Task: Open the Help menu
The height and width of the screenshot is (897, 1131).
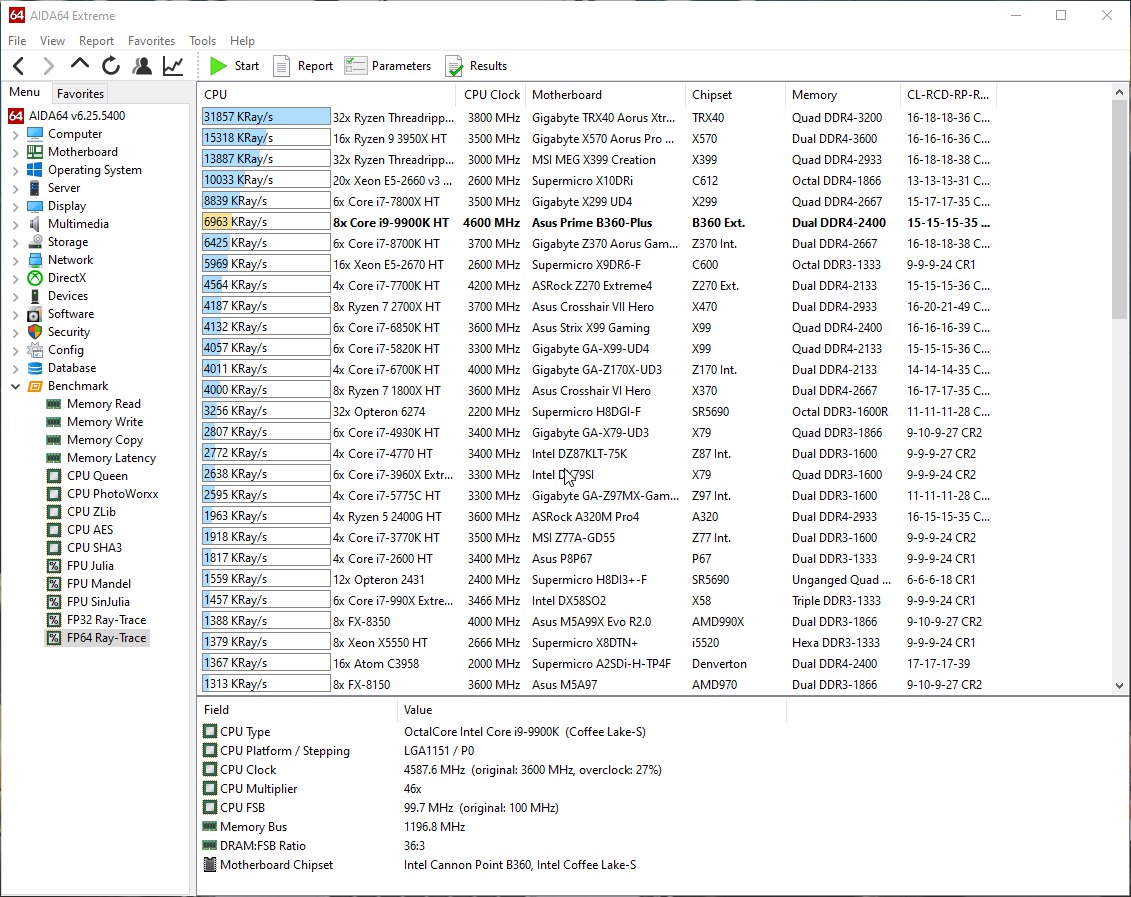Action: 242,41
